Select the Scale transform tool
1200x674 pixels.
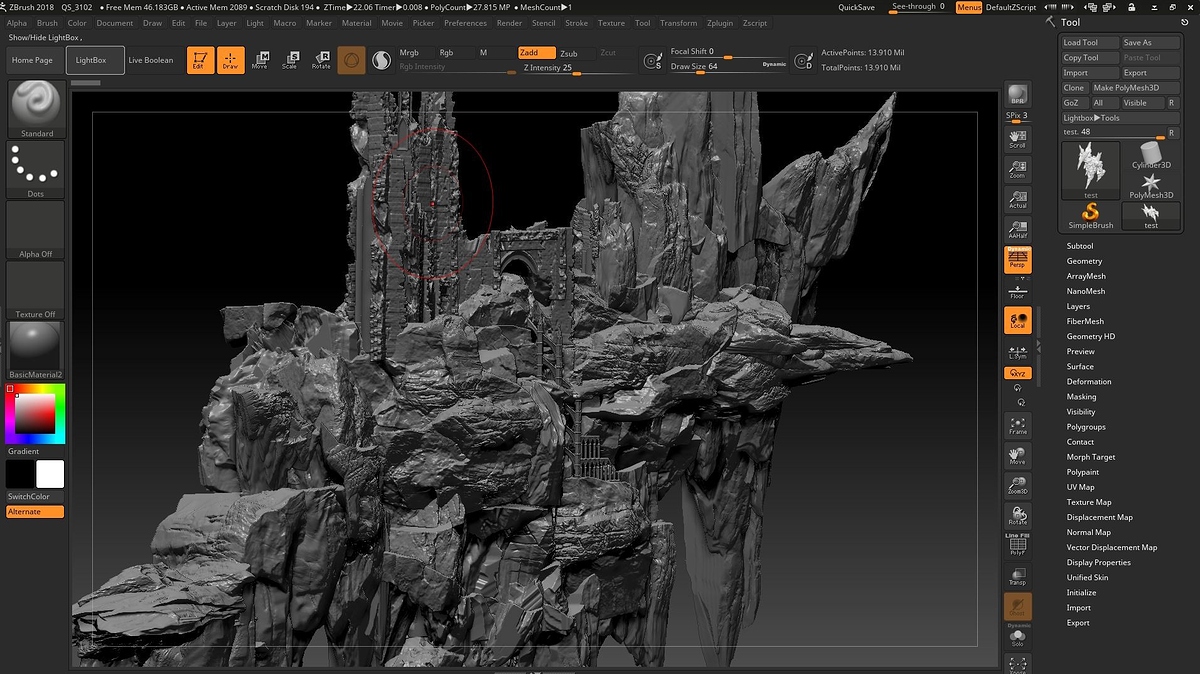[290, 60]
